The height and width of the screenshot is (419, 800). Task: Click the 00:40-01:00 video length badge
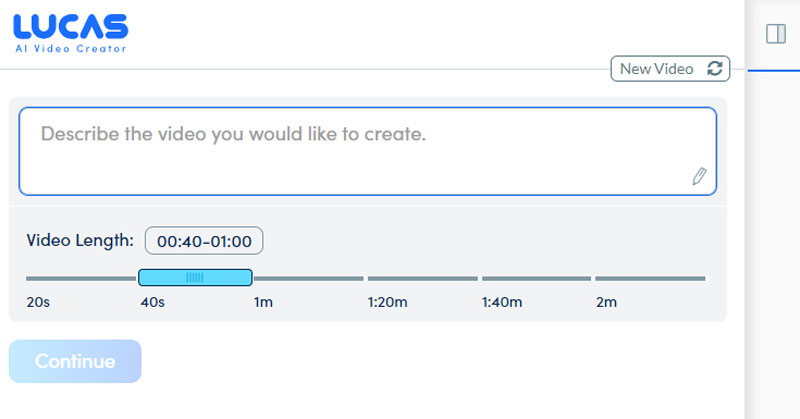click(x=204, y=241)
